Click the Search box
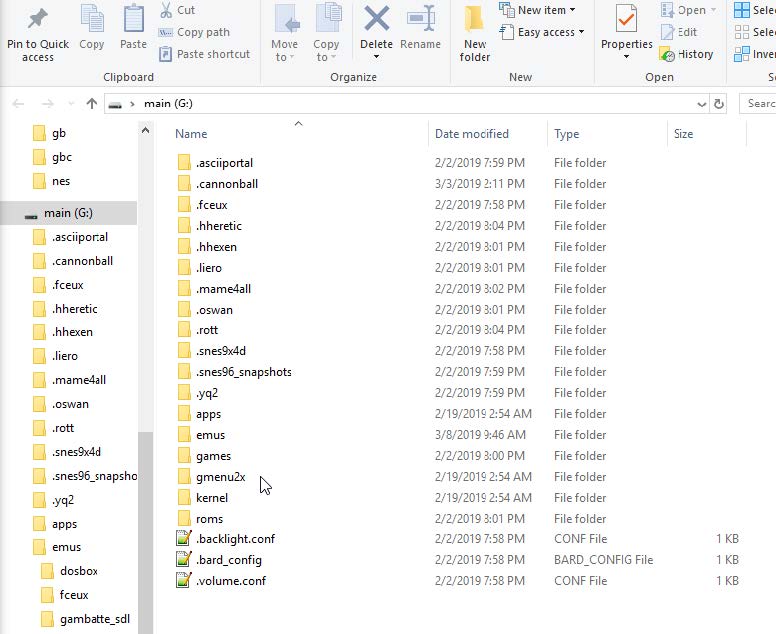Screen dimensions: 776x634 [x=758, y=103]
